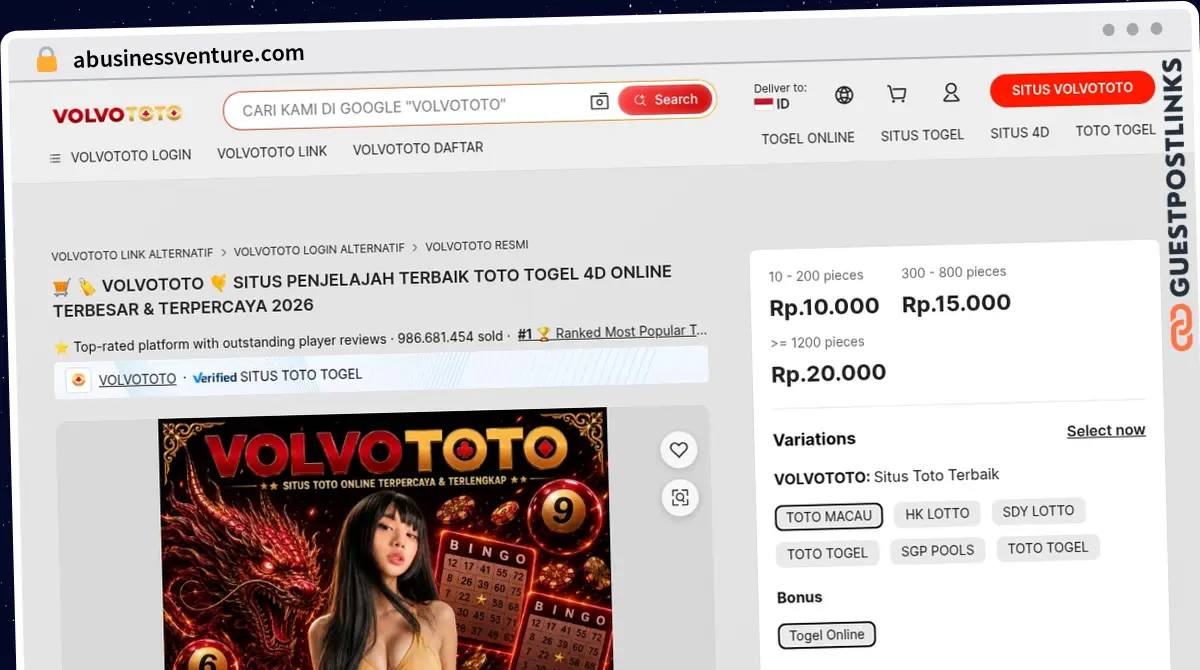Select the SDY LOTTO variation
This screenshot has height=670, width=1200.
[x=1038, y=511]
